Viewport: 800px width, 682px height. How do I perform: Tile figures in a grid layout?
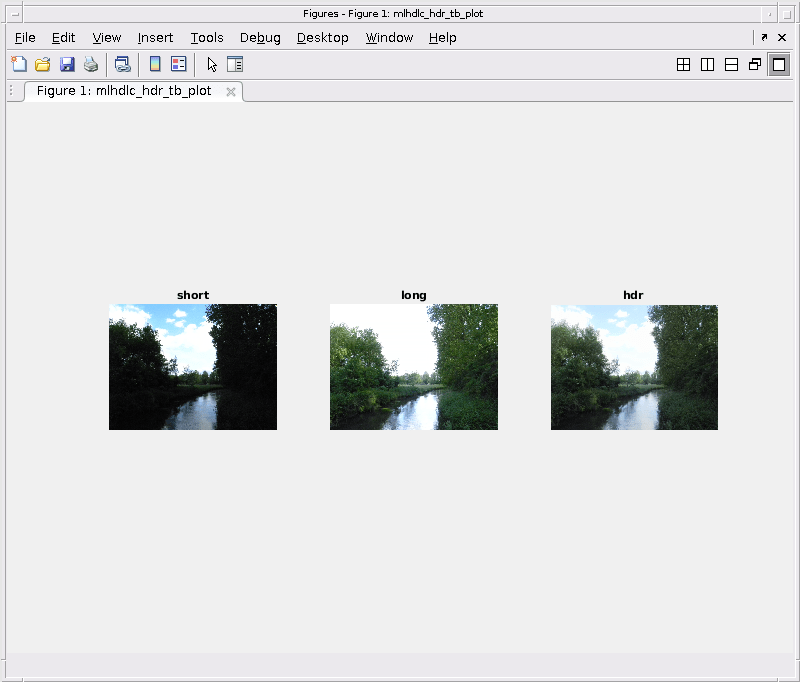pos(683,65)
